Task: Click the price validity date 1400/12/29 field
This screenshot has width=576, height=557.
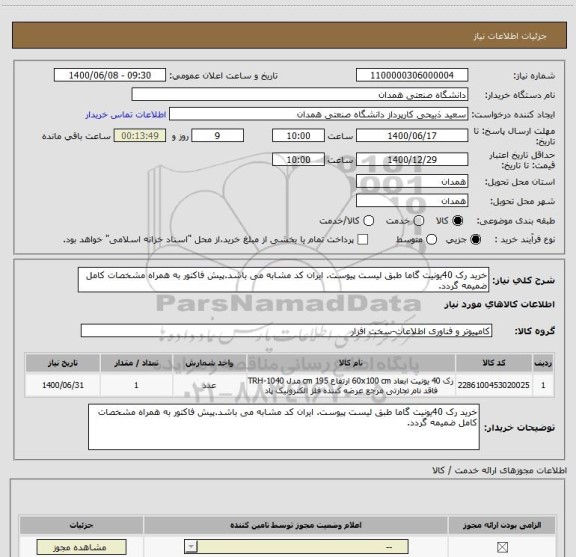Action: 412,159
